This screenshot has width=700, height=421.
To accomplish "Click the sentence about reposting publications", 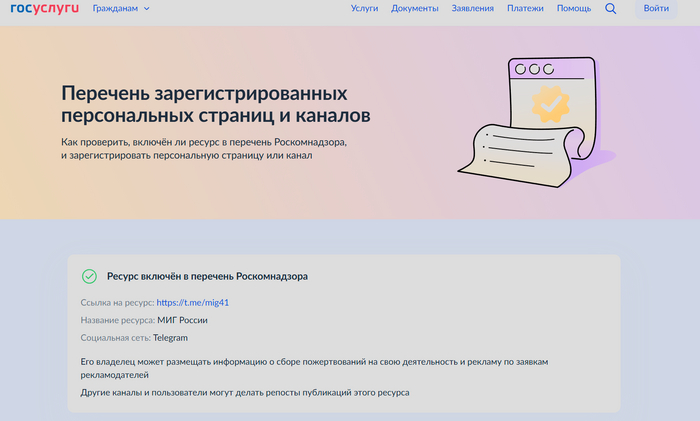I will [x=245, y=392].
